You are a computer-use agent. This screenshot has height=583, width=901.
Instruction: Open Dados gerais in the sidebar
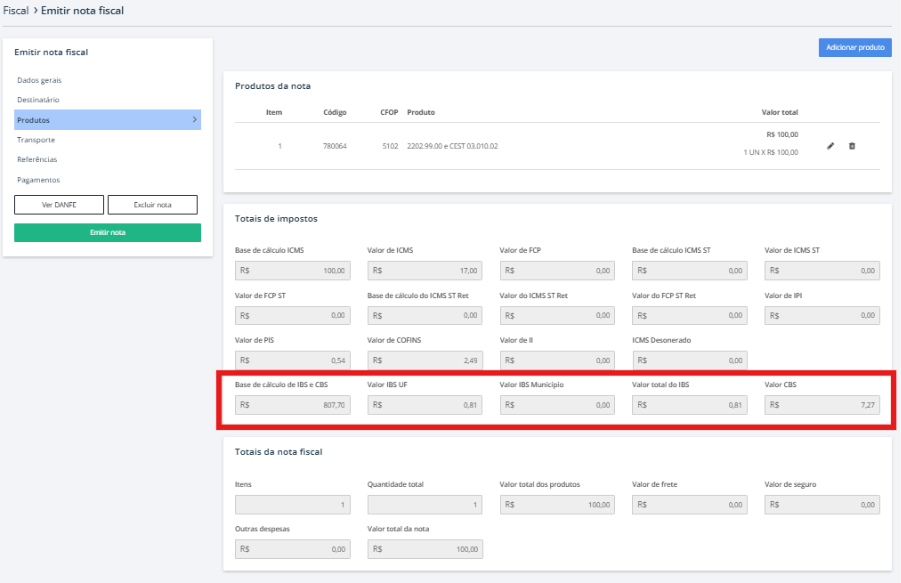point(40,80)
